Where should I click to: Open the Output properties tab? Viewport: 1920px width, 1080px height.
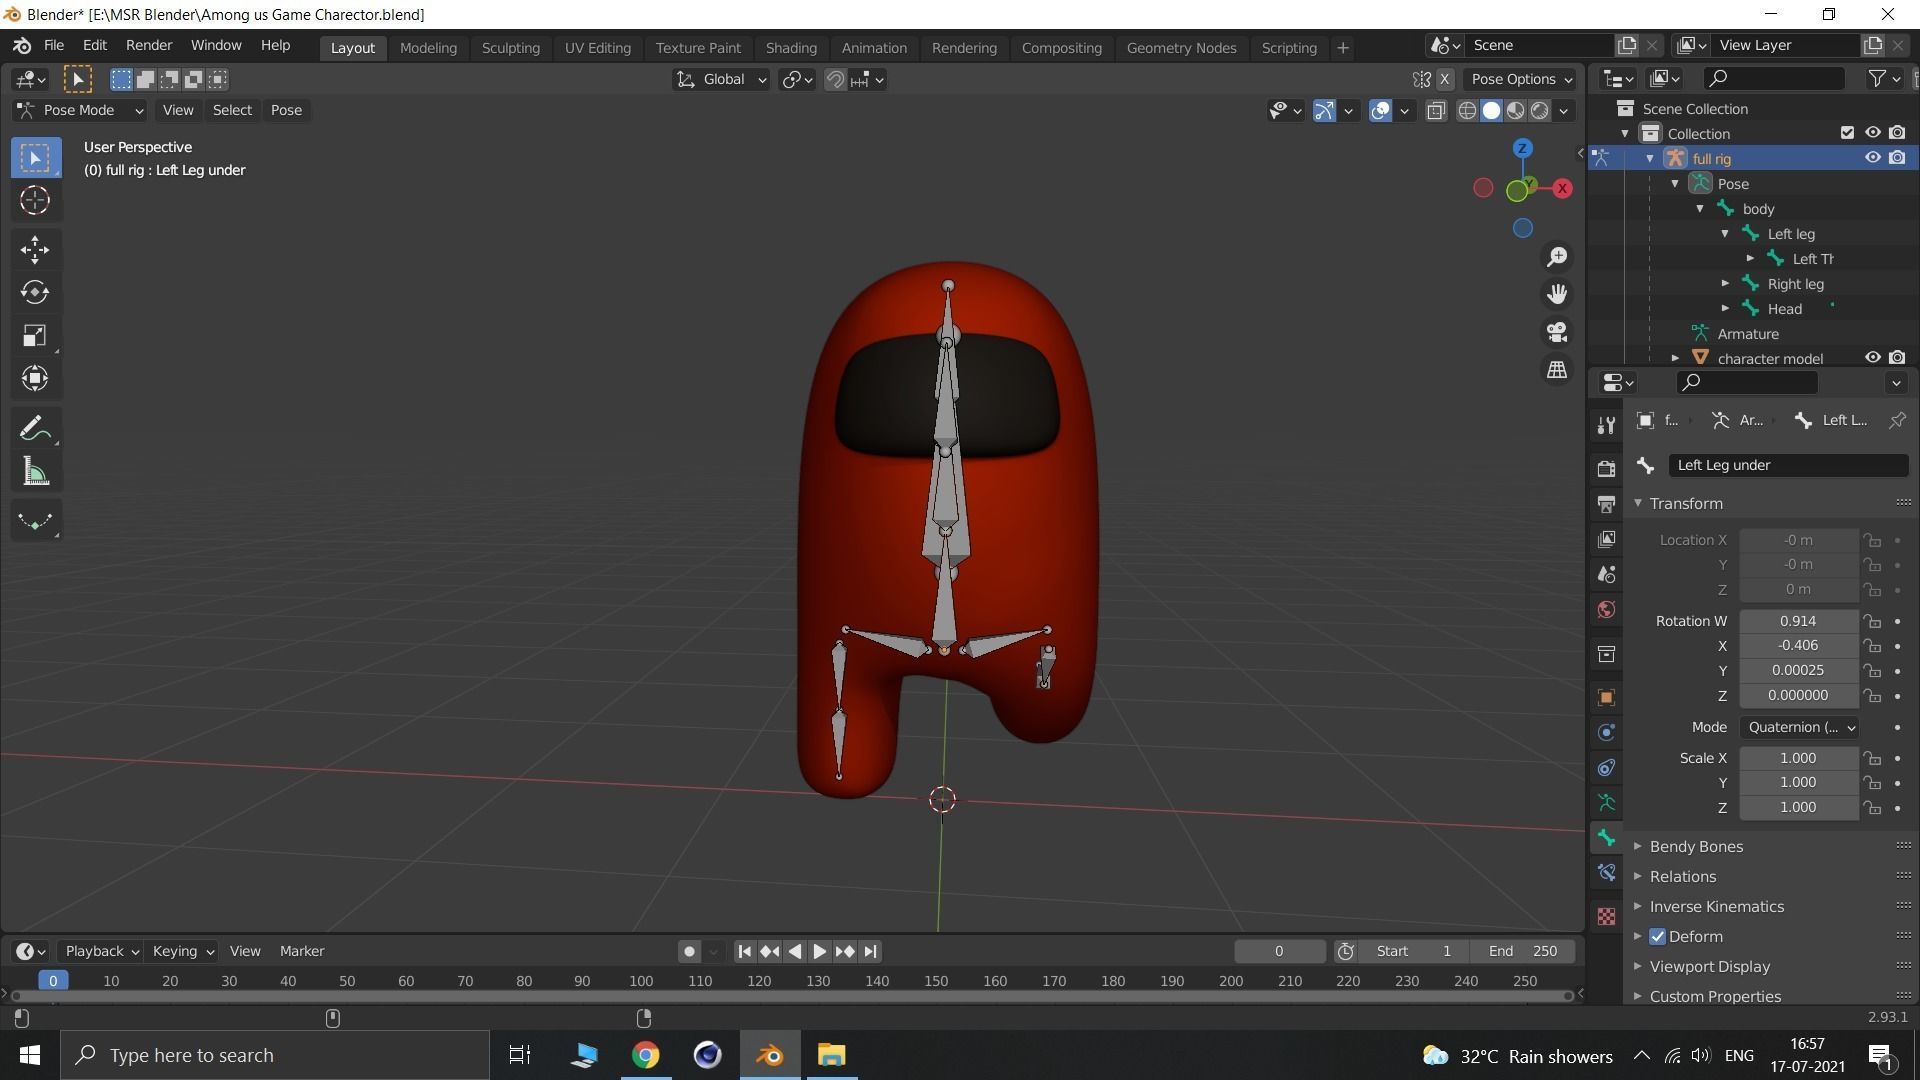click(x=1606, y=503)
